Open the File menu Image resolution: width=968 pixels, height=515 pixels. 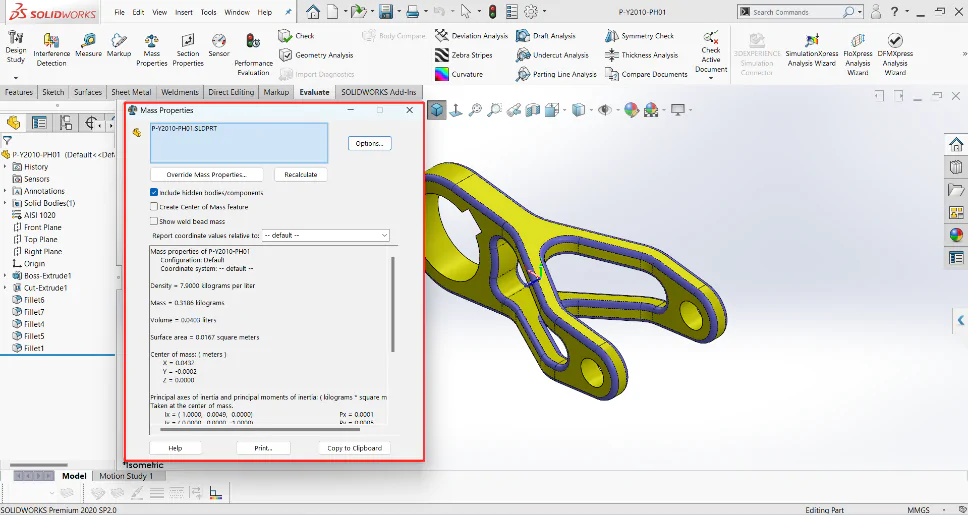tap(120, 12)
